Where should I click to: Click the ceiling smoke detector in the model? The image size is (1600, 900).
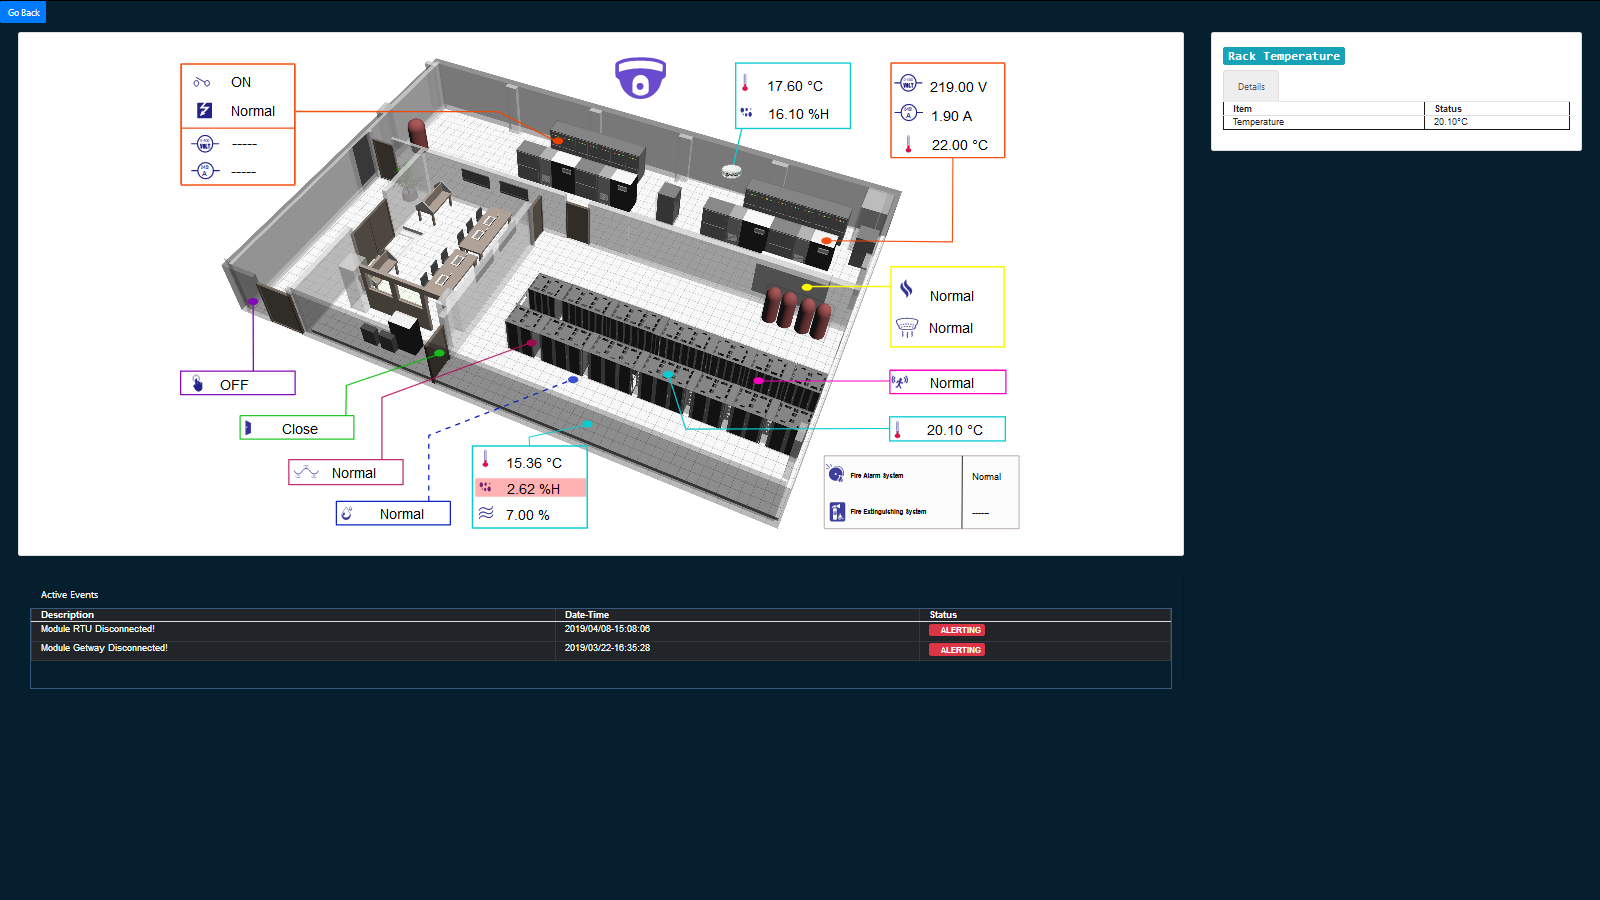[x=732, y=171]
